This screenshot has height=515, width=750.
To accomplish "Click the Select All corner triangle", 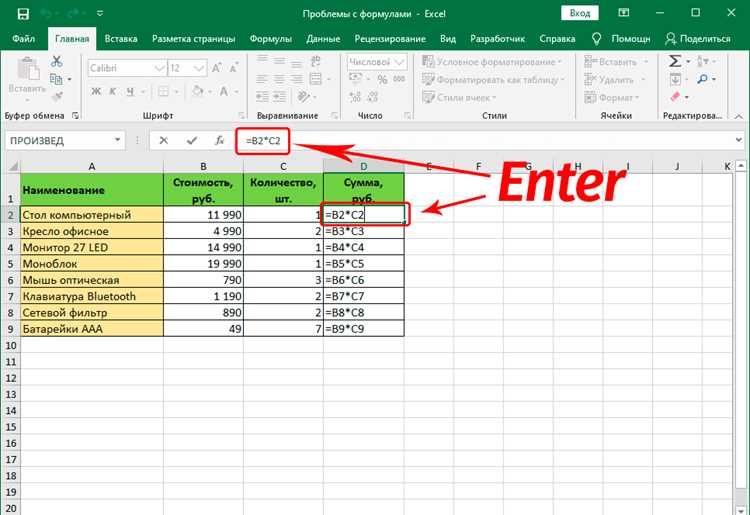I will point(12,166).
